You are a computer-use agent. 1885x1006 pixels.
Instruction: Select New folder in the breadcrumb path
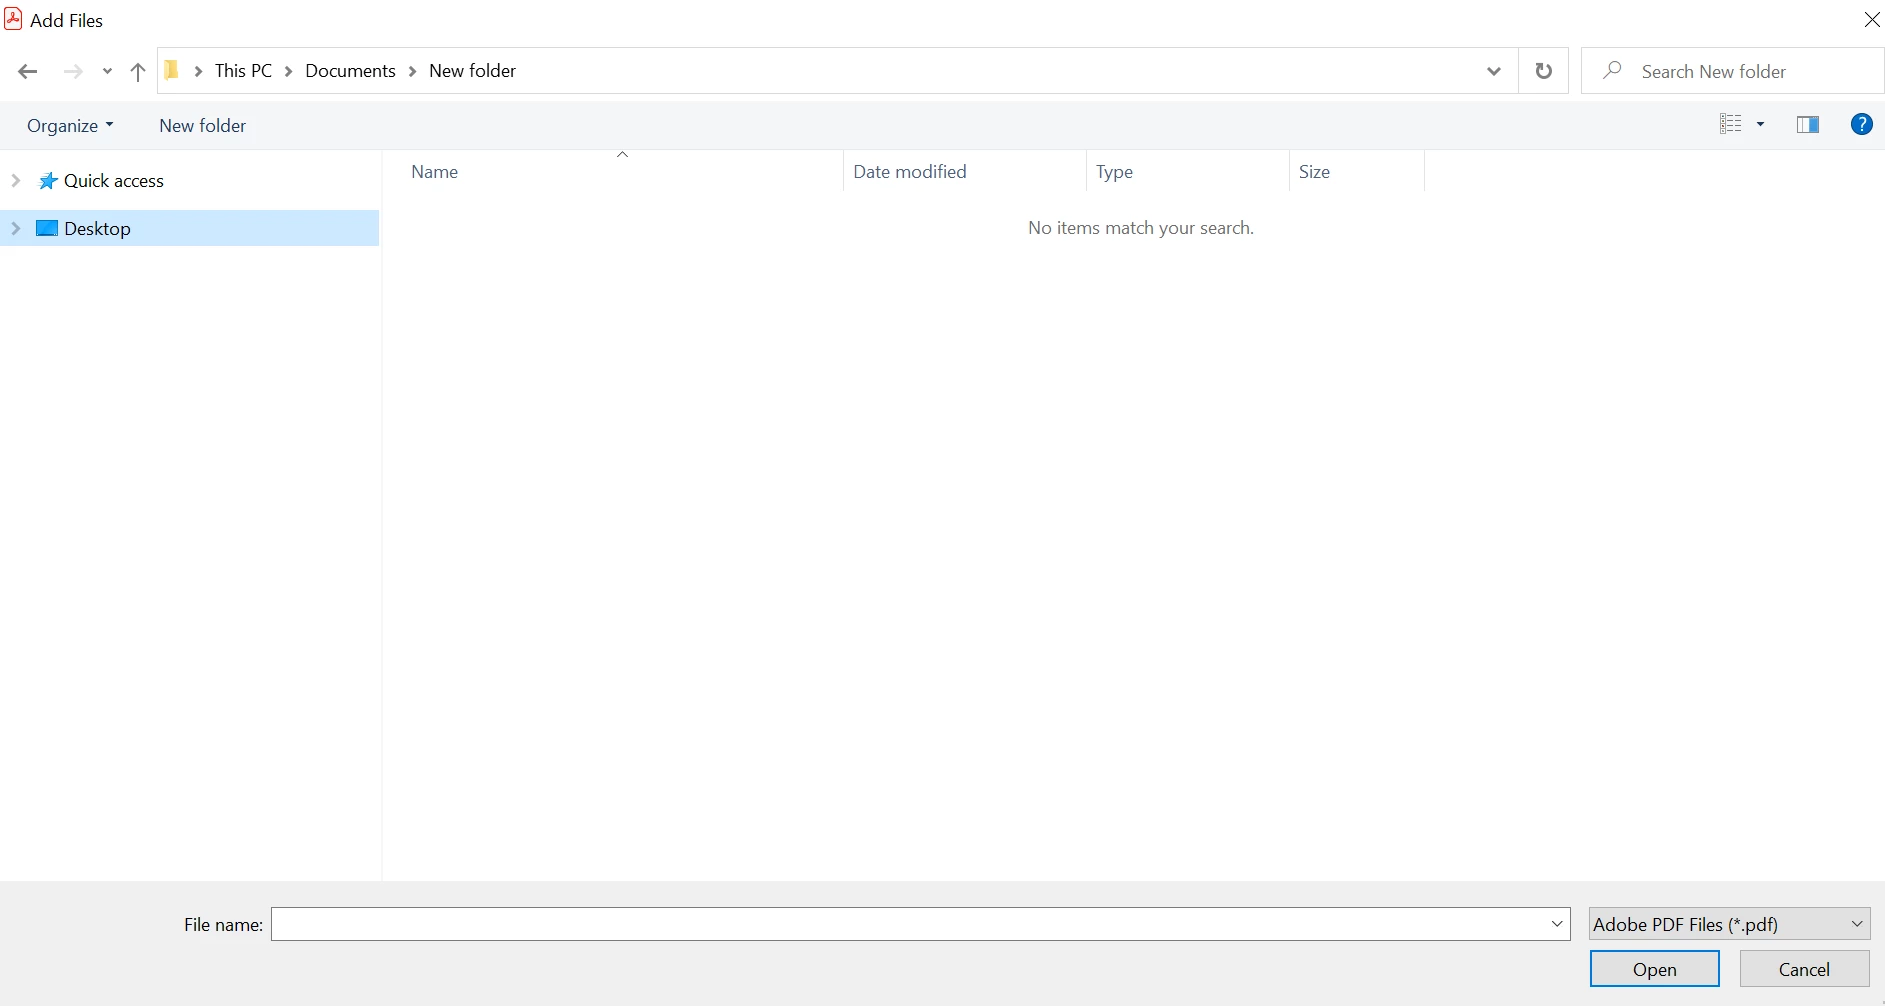pos(473,71)
